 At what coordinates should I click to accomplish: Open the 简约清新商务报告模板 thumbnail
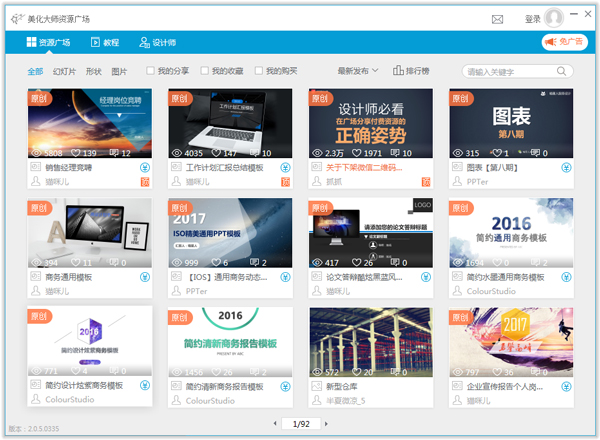(x=230, y=342)
